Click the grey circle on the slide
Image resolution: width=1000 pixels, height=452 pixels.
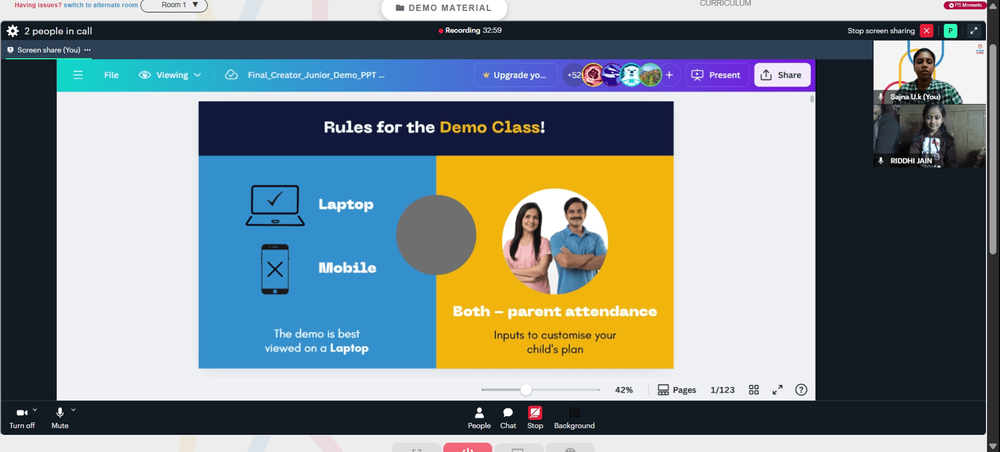[x=436, y=235]
